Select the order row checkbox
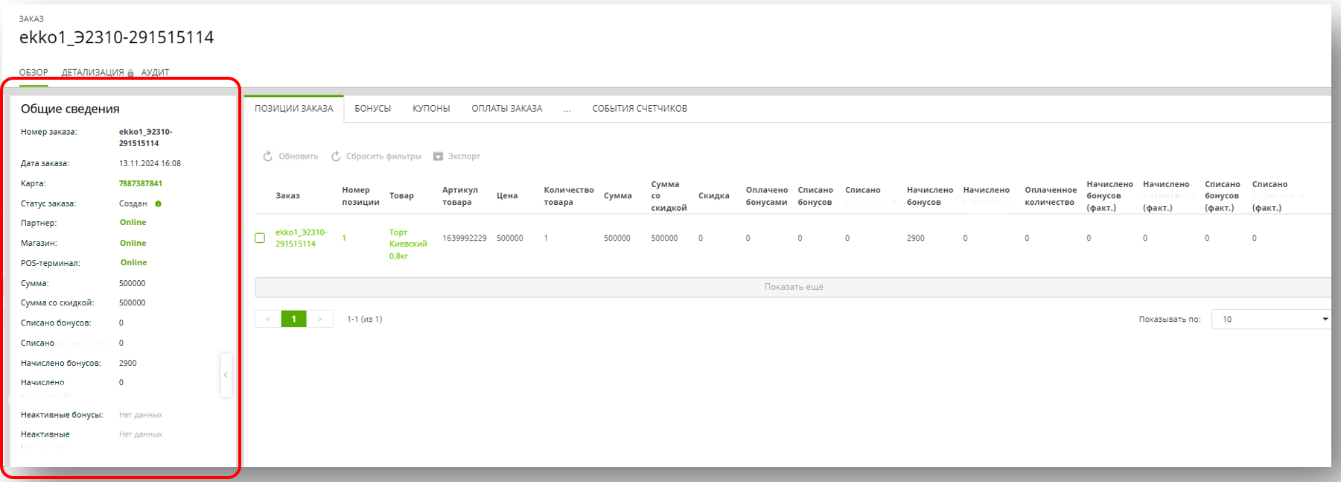 (x=260, y=238)
